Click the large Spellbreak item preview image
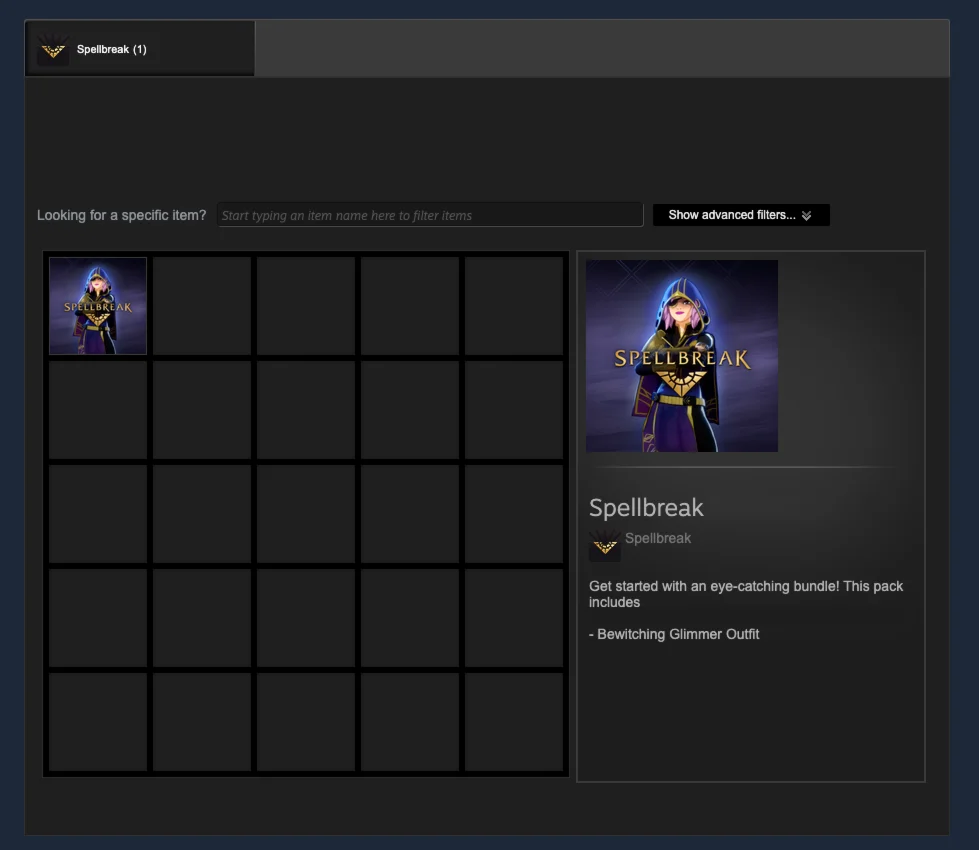This screenshot has width=979, height=850. 682,356
